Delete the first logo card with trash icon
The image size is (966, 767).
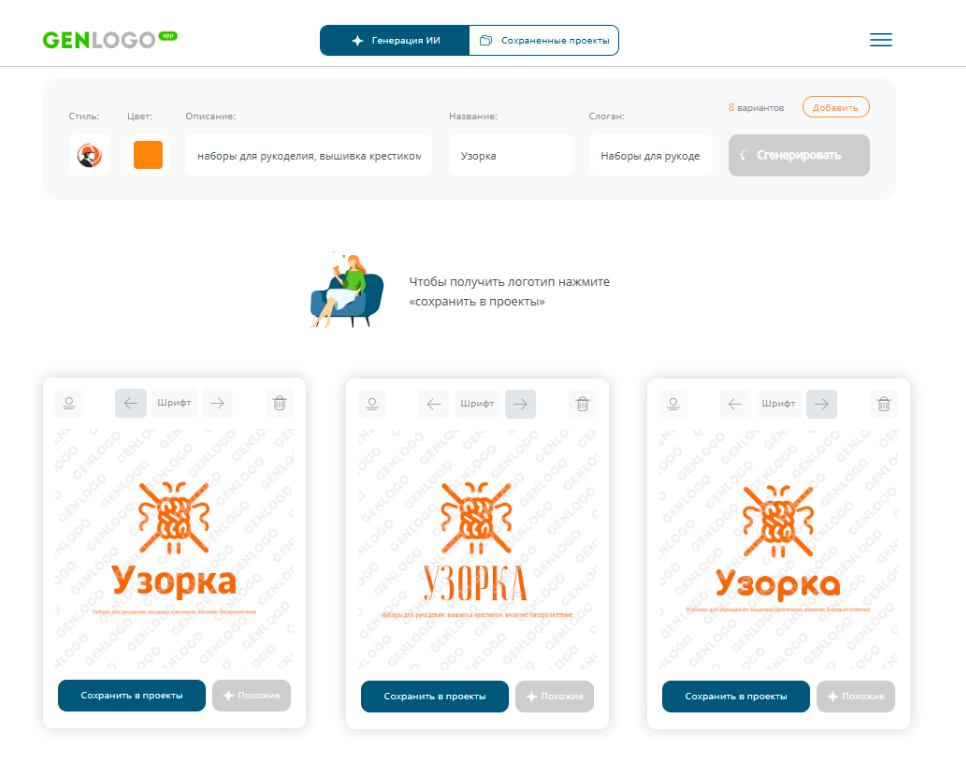tap(279, 403)
